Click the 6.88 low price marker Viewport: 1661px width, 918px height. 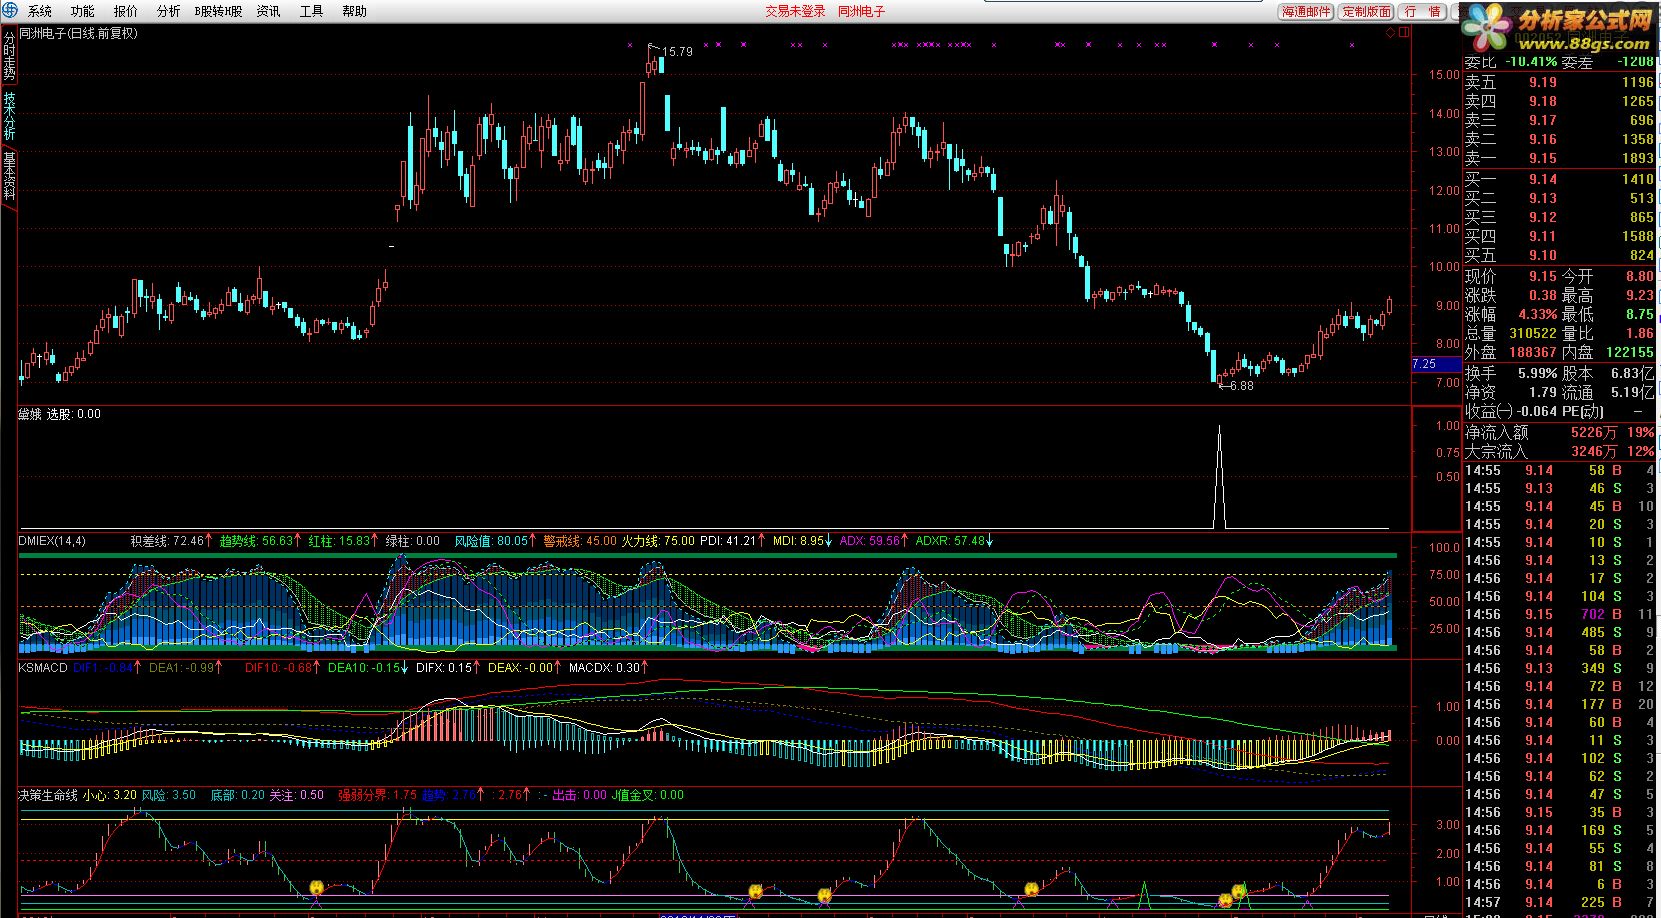pyautogui.click(x=1241, y=386)
